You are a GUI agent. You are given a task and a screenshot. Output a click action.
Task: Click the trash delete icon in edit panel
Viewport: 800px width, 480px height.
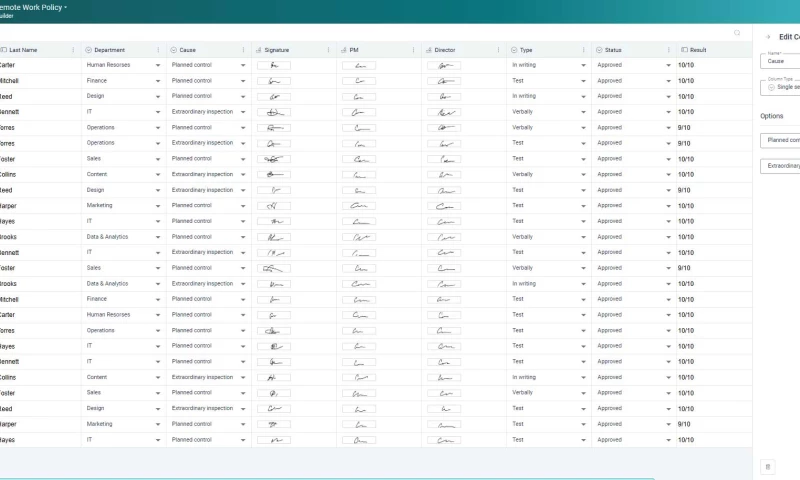tap(768, 466)
